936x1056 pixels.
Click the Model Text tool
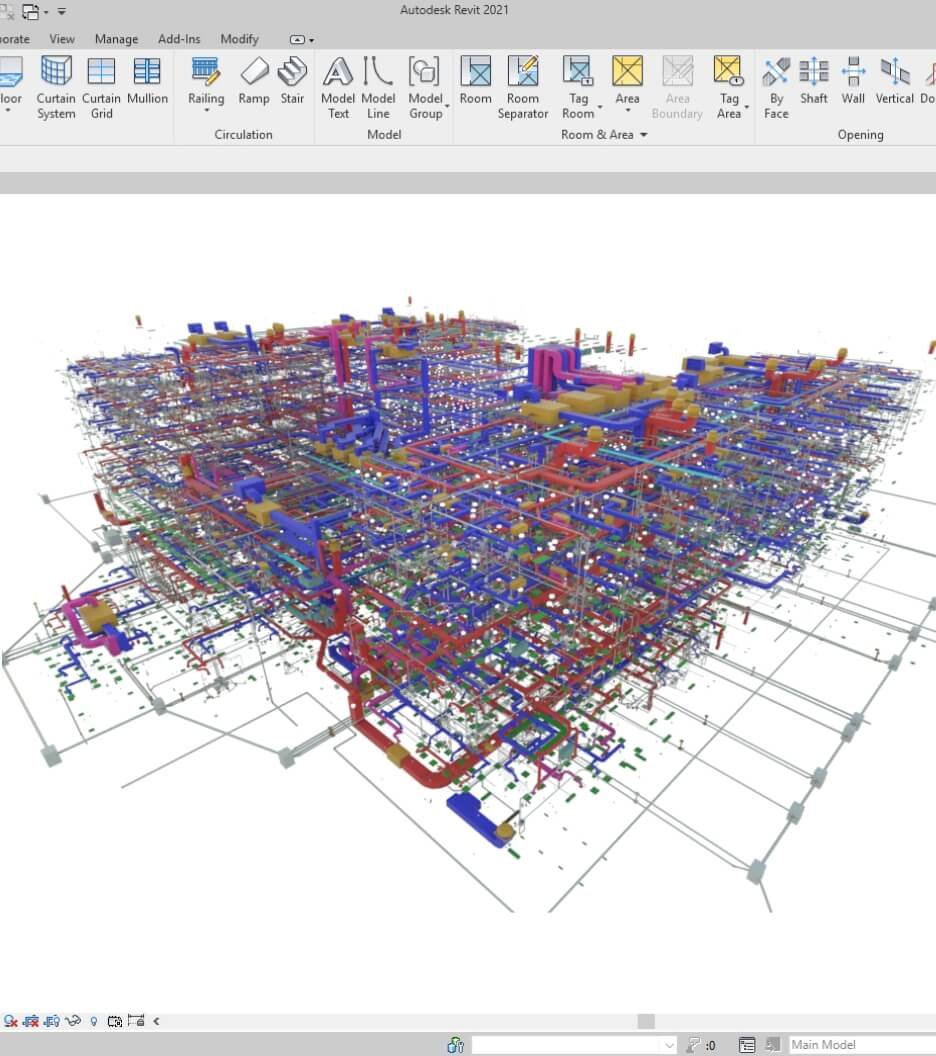tap(338, 87)
